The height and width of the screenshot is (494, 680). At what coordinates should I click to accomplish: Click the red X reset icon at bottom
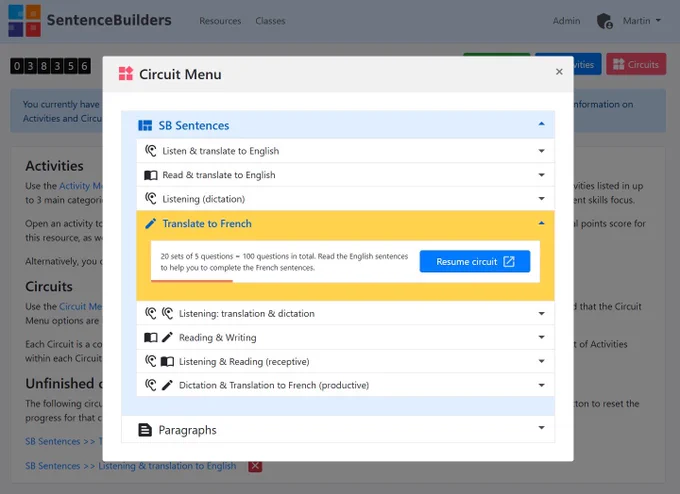point(255,466)
